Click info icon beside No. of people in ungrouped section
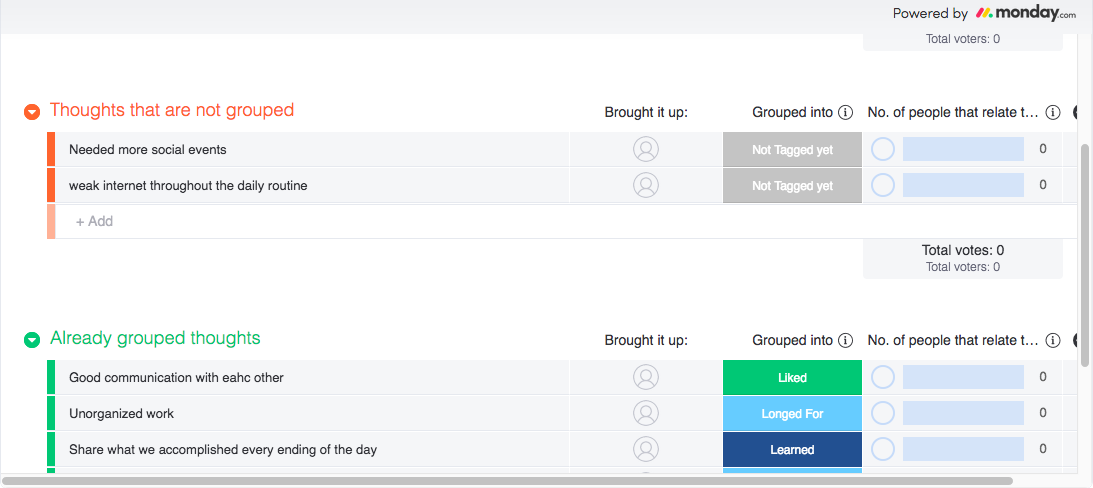 pos(1053,112)
